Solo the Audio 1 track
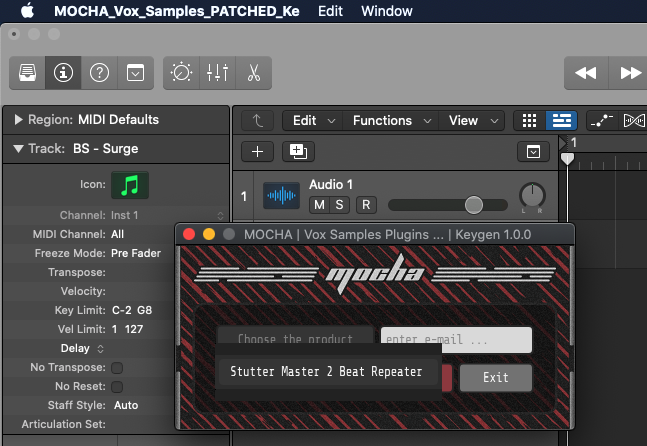Viewport: 647px width, 446px height. 339,205
